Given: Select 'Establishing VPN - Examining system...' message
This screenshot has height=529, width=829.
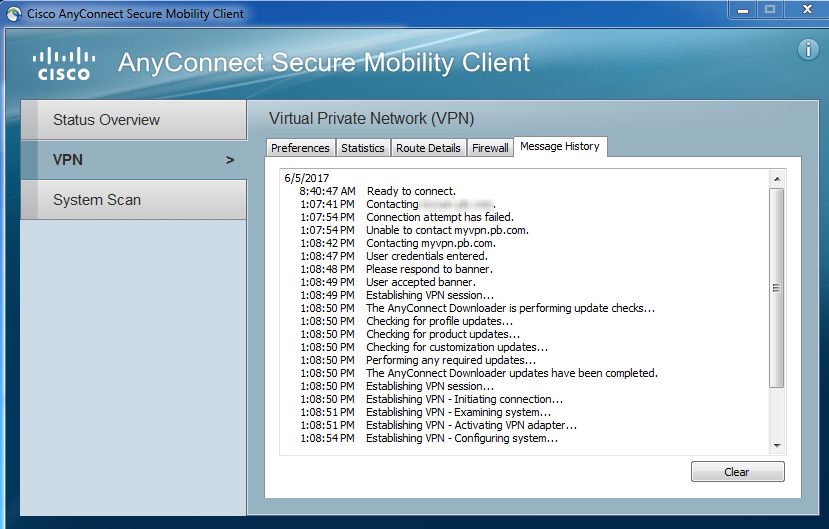Looking at the screenshot, I should (458, 412).
